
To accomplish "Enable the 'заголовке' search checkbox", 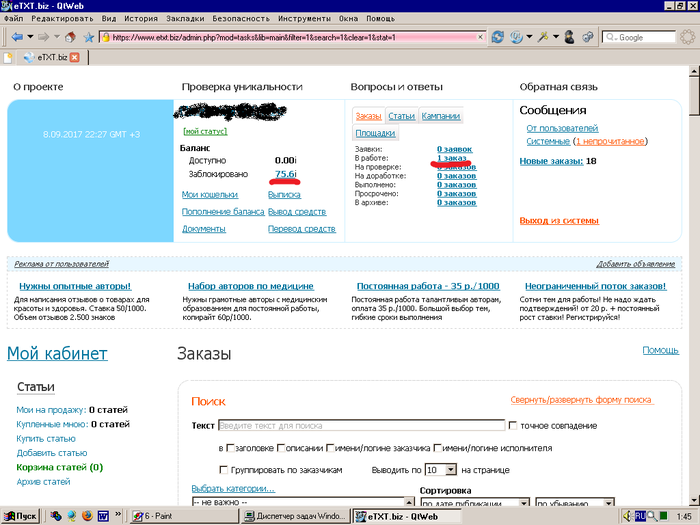I will click(232, 448).
